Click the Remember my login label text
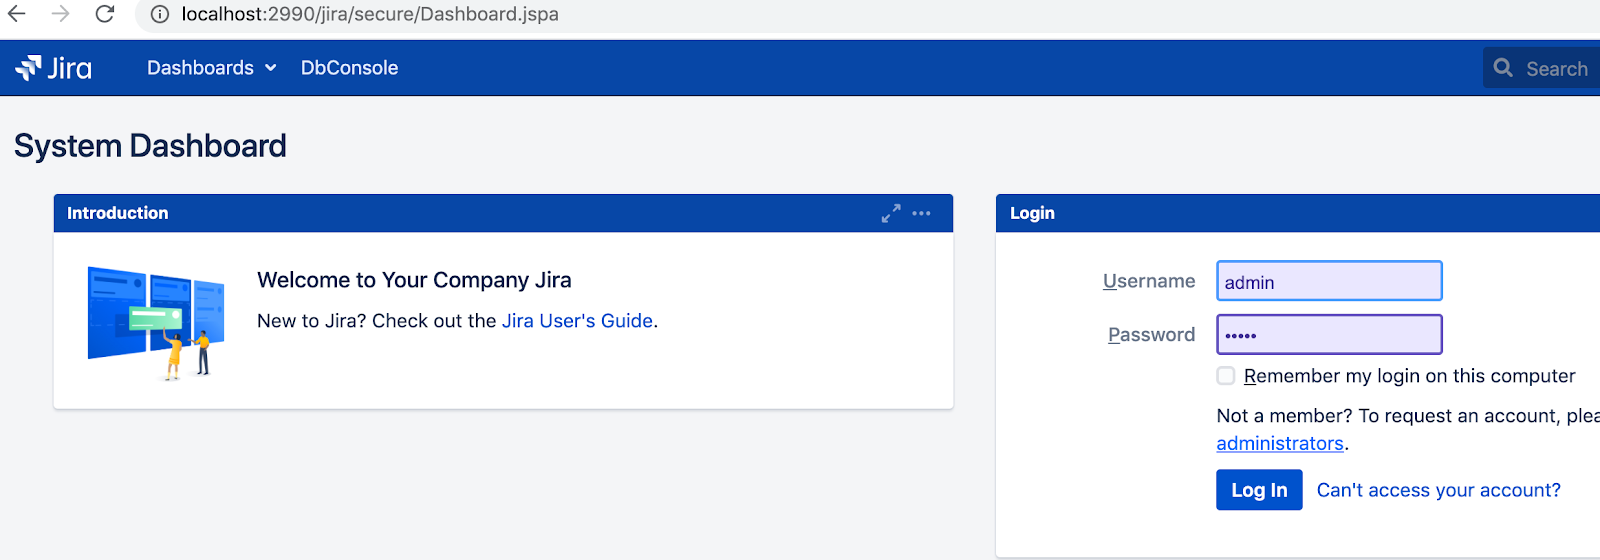 pos(1409,376)
